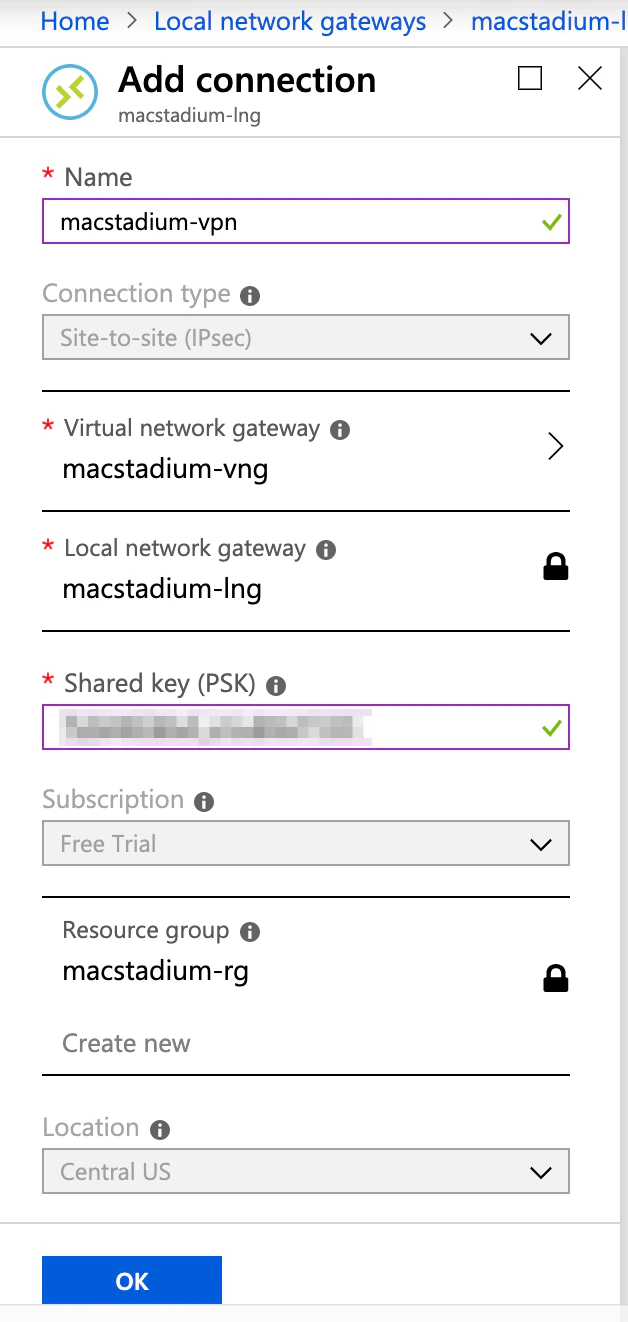
Task: Click the green checkmark on the PSK field
Action: (x=551, y=728)
